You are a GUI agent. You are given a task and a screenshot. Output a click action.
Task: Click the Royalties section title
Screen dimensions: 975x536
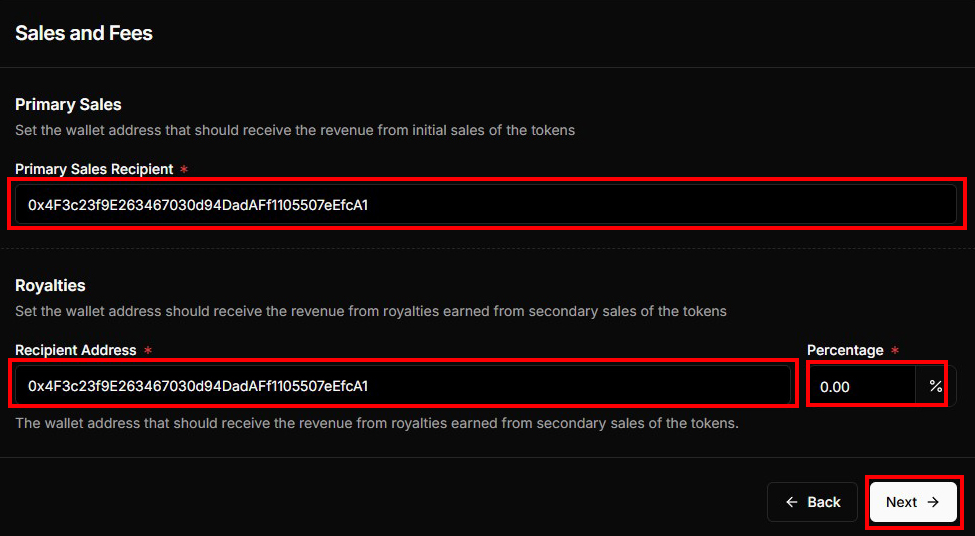(x=50, y=285)
